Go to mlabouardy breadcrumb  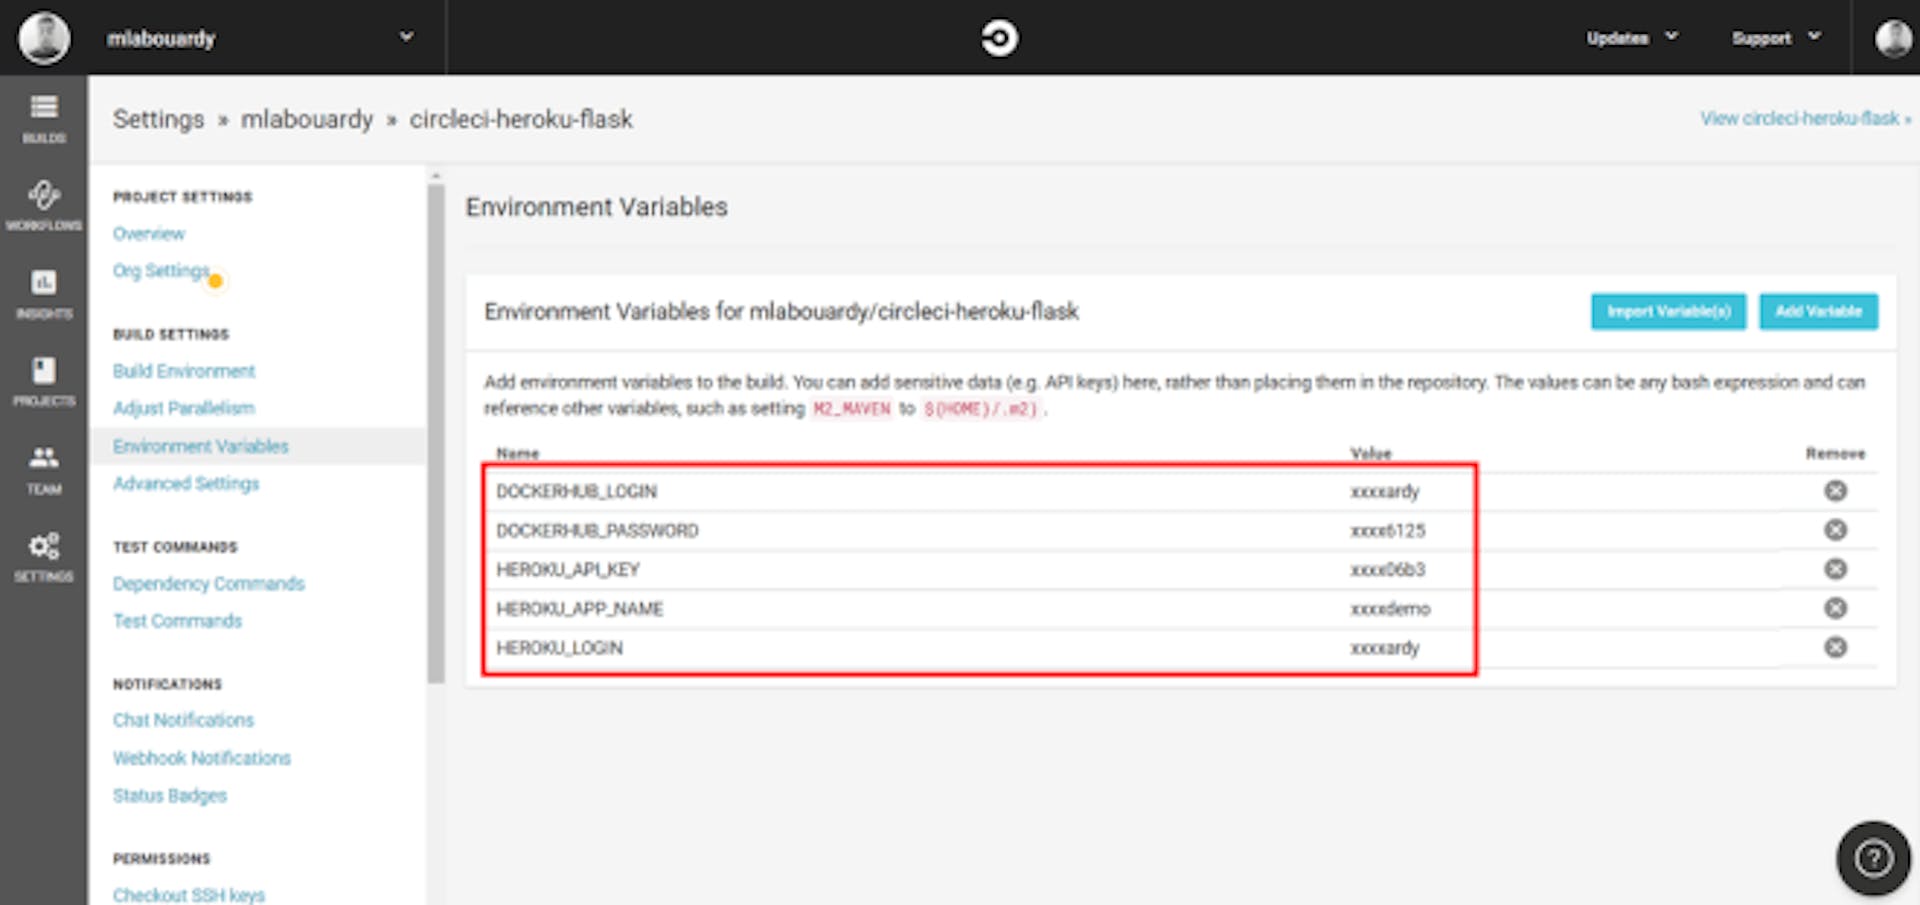pos(306,119)
